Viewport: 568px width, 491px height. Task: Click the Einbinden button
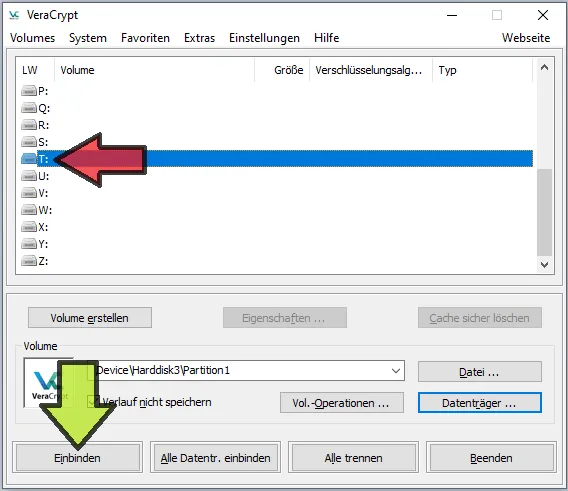coord(78,457)
